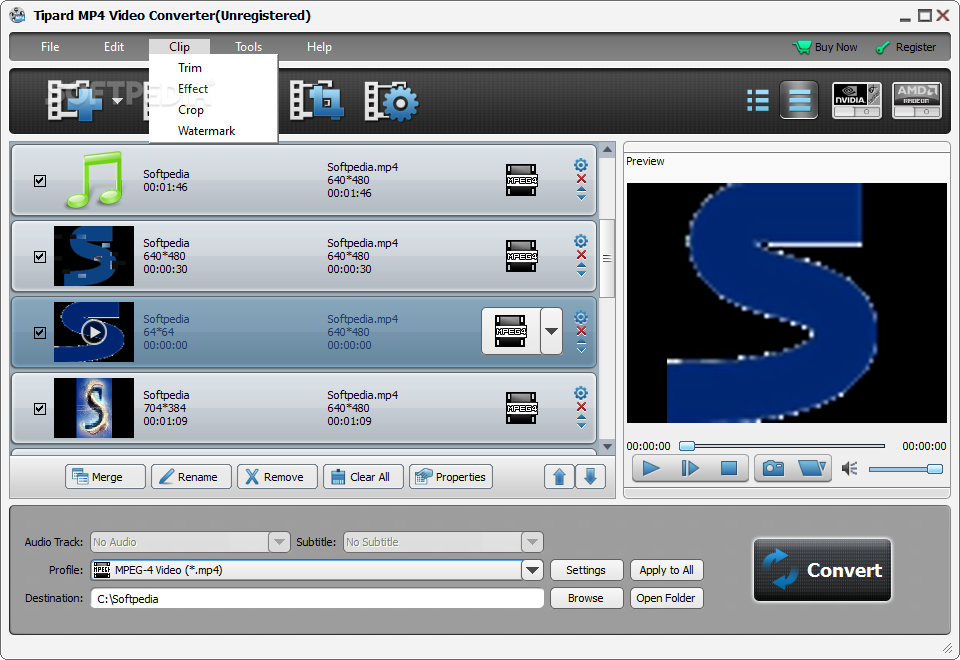Stop the preview playback
960x660 pixels.
click(728, 468)
